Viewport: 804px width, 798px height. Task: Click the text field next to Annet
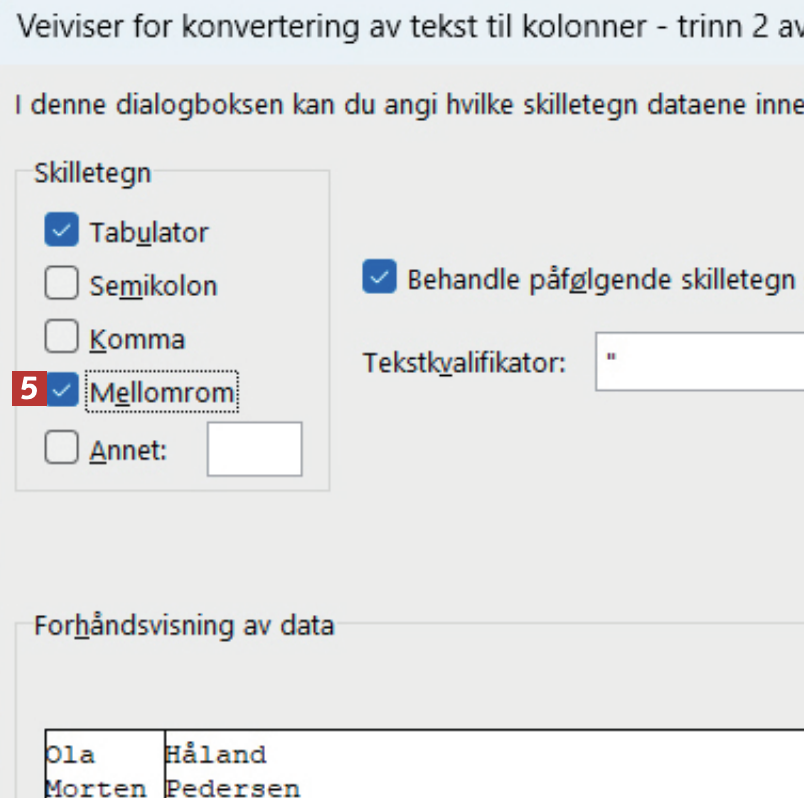[x=254, y=449]
